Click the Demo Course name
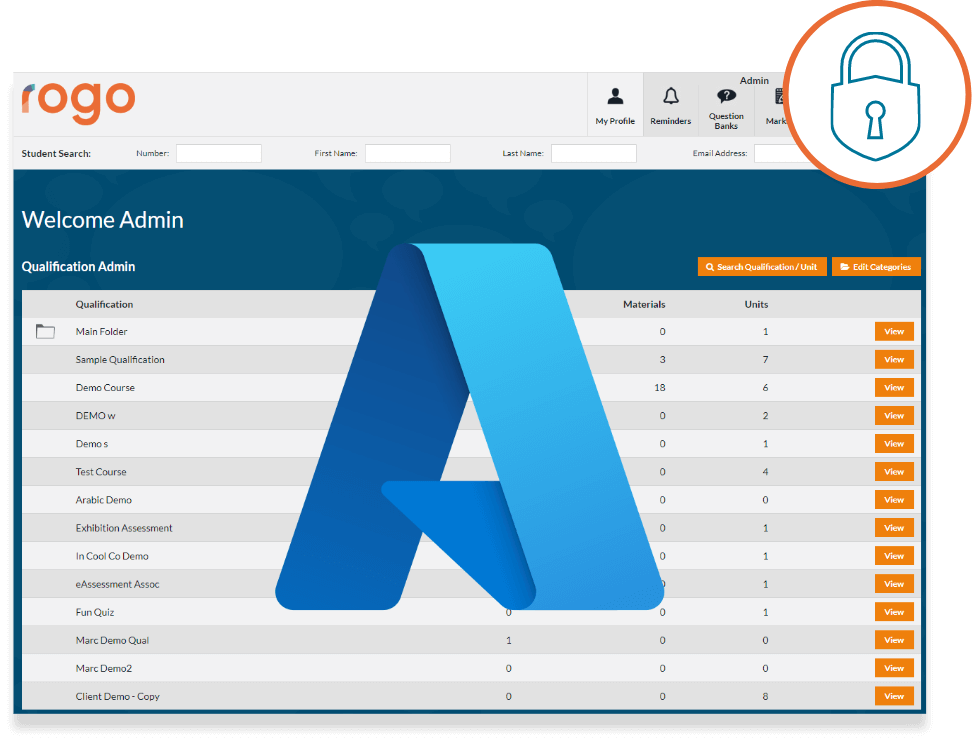This screenshot has width=972, height=743. pyautogui.click(x=105, y=387)
